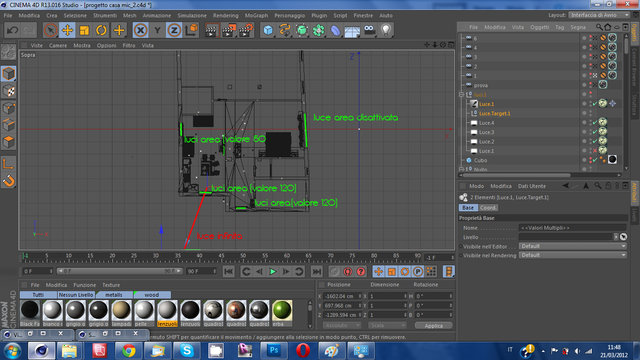Open the MoGraph menu
The height and width of the screenshot is (360, 640).
pos(256,16)
